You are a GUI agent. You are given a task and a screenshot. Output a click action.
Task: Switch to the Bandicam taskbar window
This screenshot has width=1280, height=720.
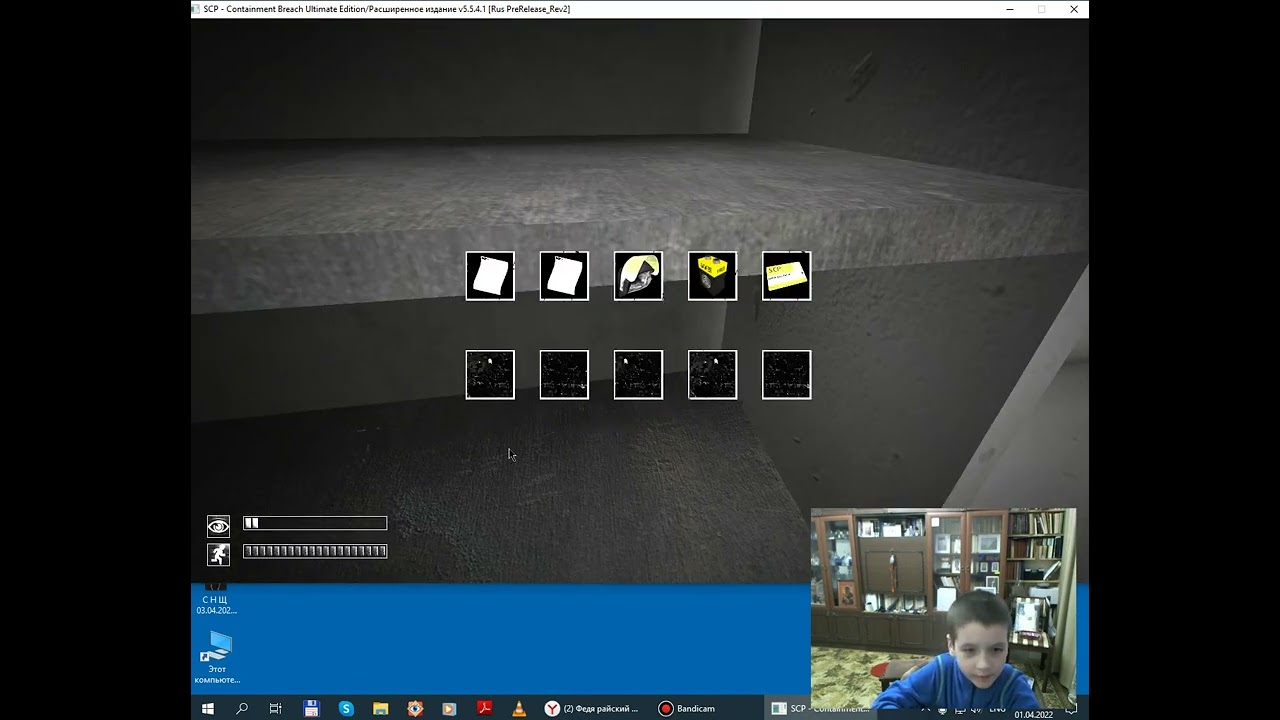pyautogui.click(x=688, y=708)
